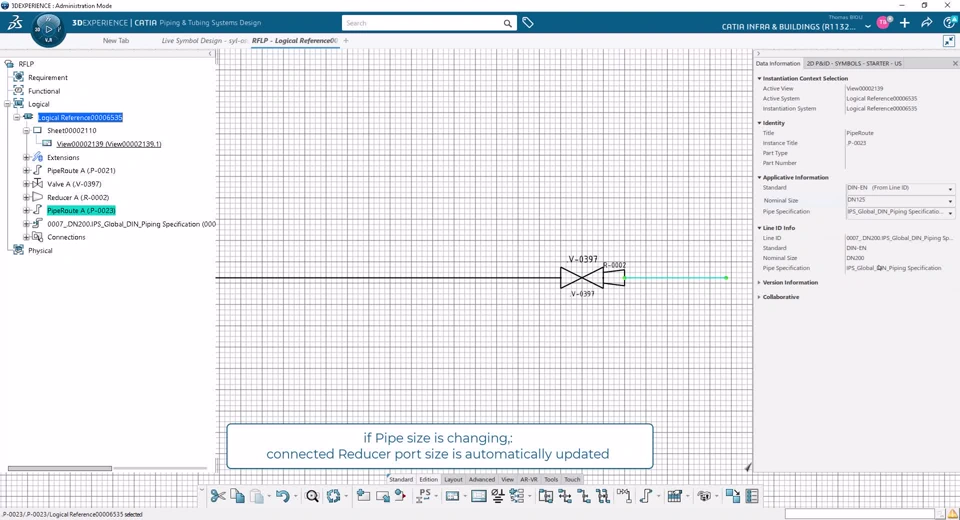960x520 pixels.
Task: Select the Functional tree node
Action: (x=44, y=91)
